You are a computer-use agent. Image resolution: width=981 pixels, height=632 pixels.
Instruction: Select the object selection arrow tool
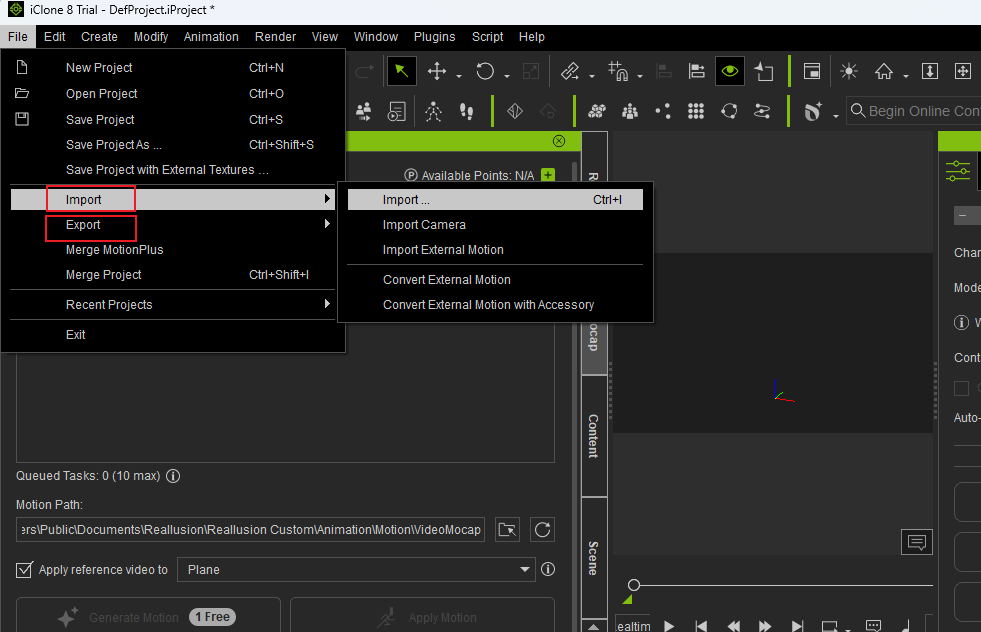click(402, 71)
